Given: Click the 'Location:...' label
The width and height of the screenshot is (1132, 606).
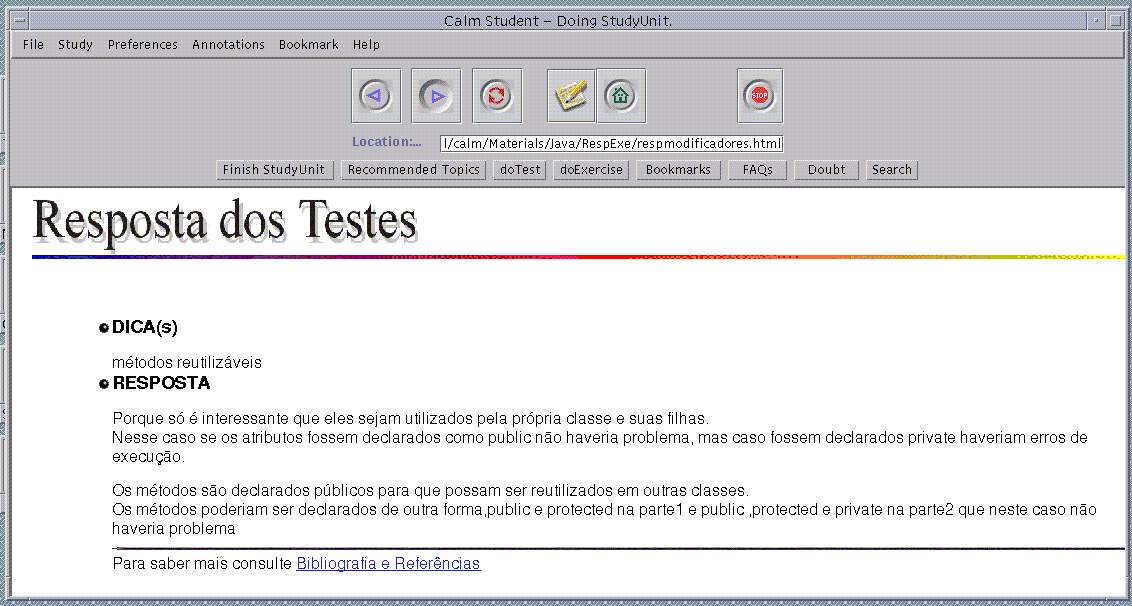Looking at the screenshot, I should coord(386,142).
